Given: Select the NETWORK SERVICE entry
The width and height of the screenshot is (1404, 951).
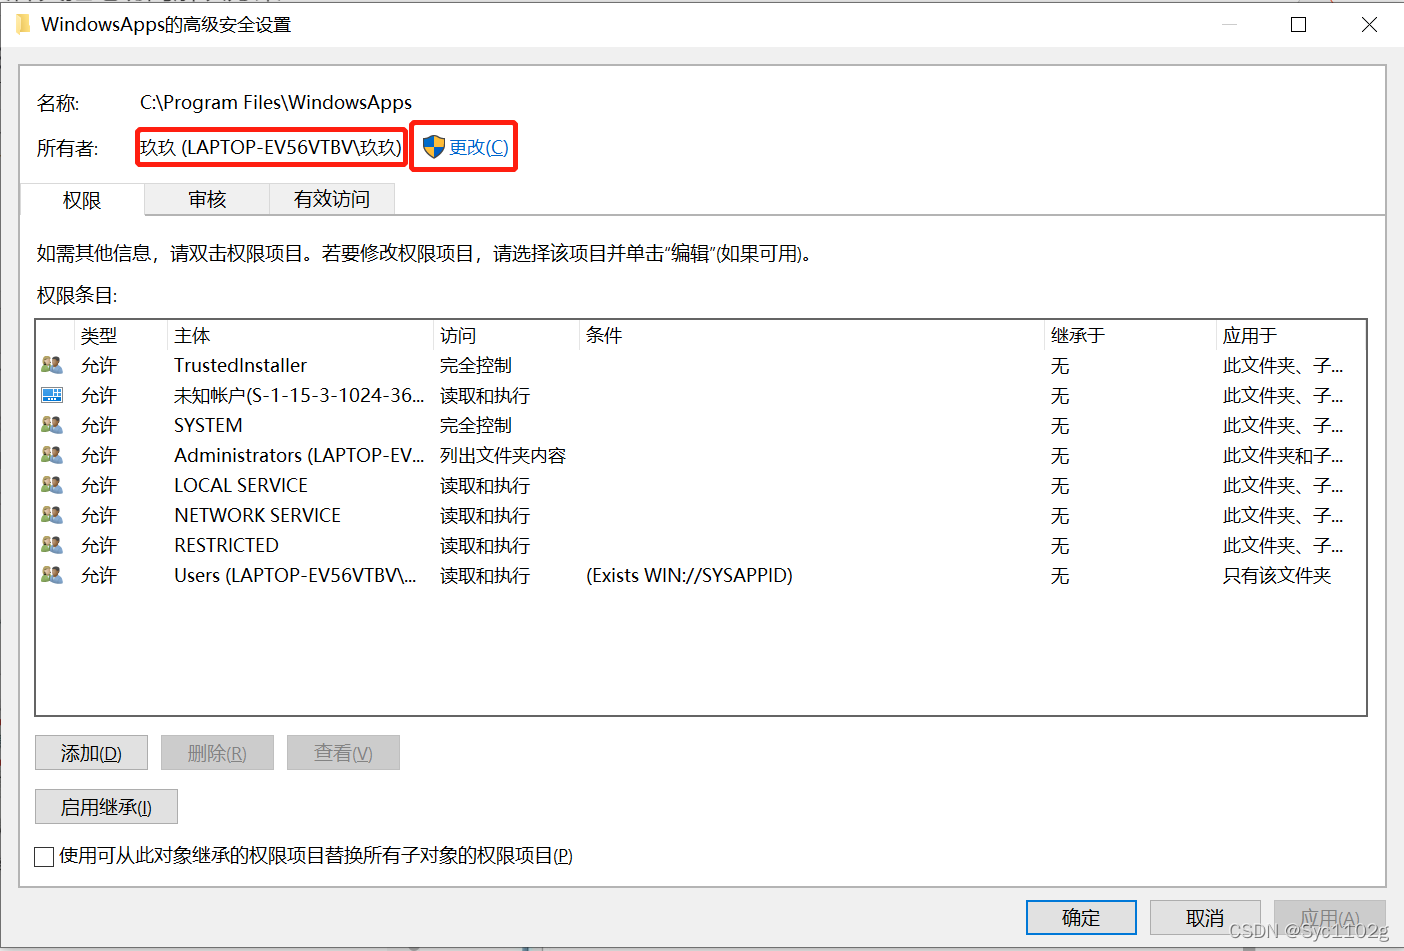Looking at the screenshot, I should point(257,515).
